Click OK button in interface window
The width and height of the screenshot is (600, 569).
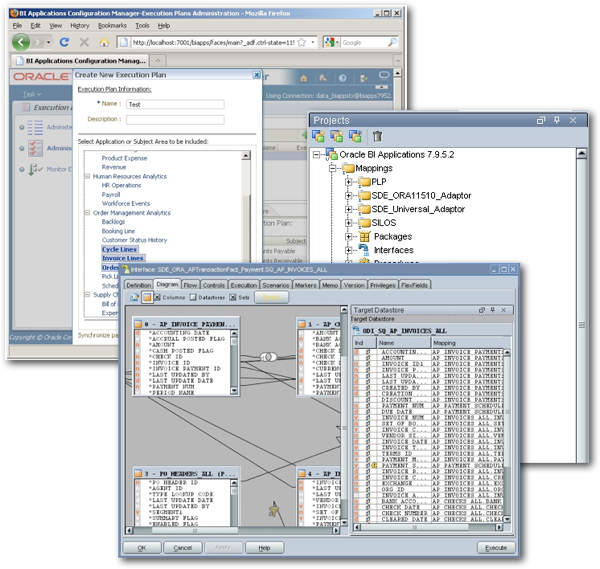142,548
